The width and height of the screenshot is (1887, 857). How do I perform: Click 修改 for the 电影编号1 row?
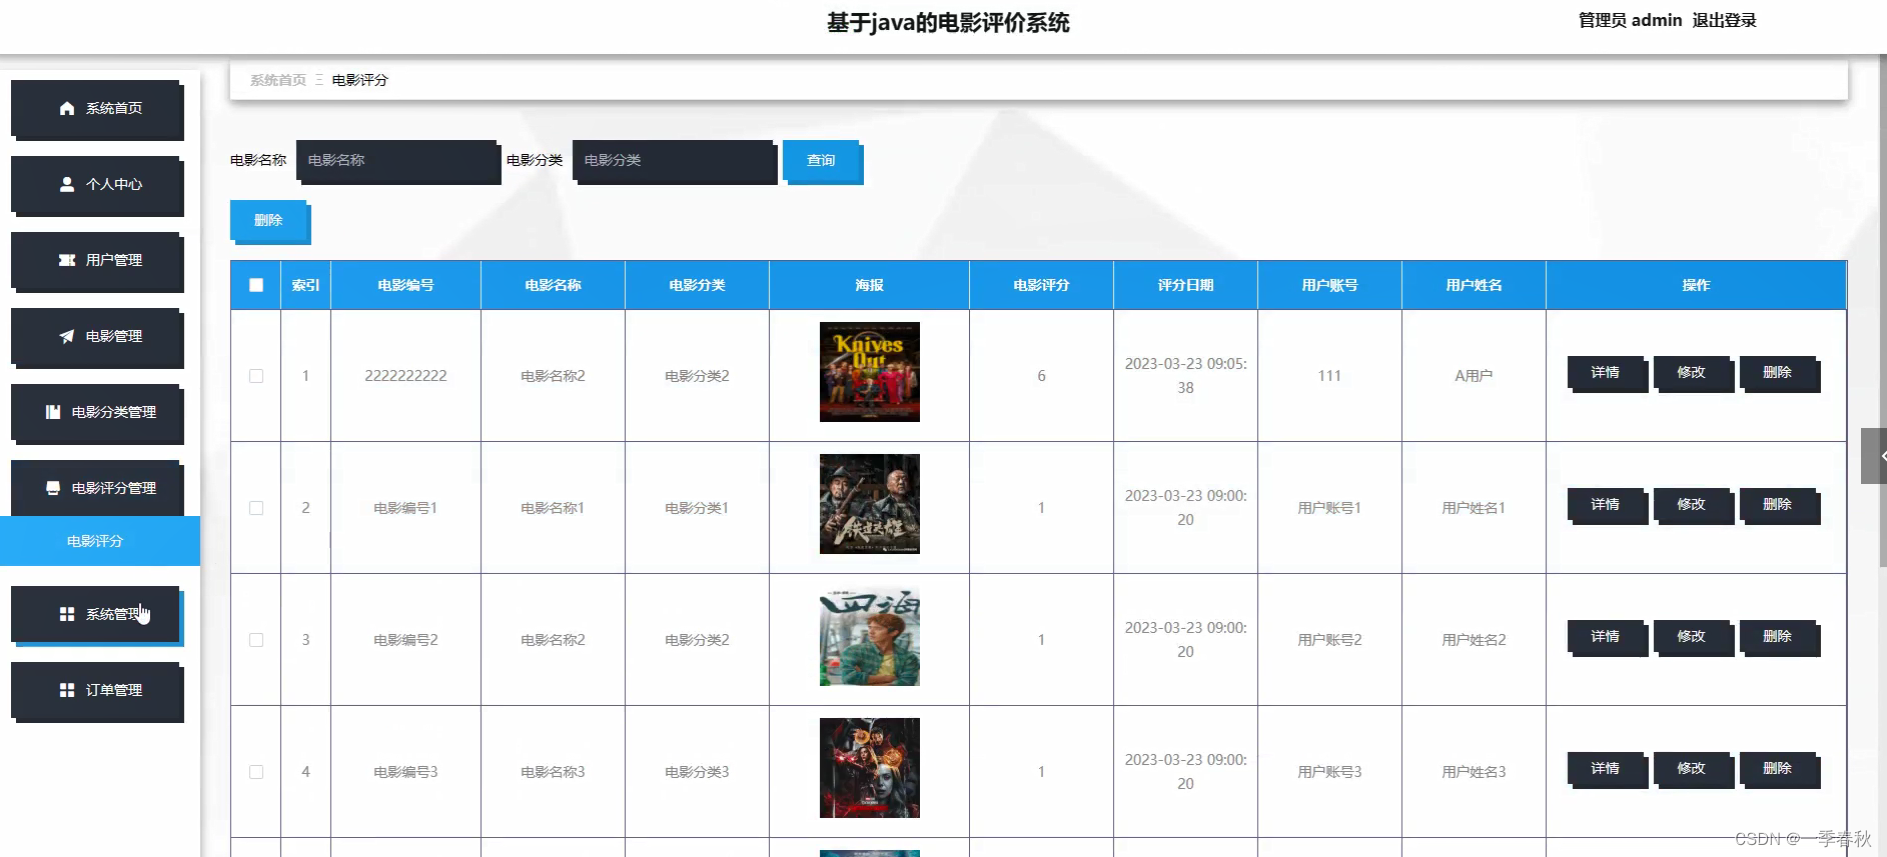tap(1692, 505)
